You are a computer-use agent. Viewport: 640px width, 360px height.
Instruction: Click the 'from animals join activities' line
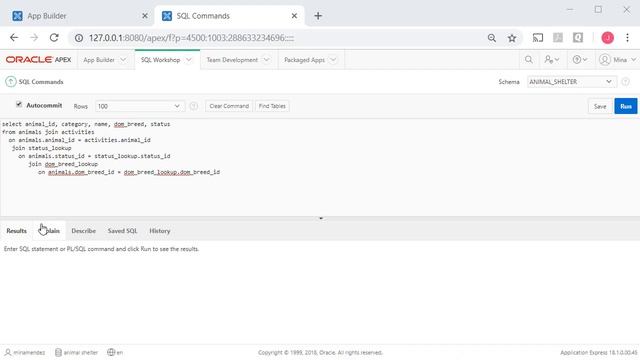click(48, 132)
